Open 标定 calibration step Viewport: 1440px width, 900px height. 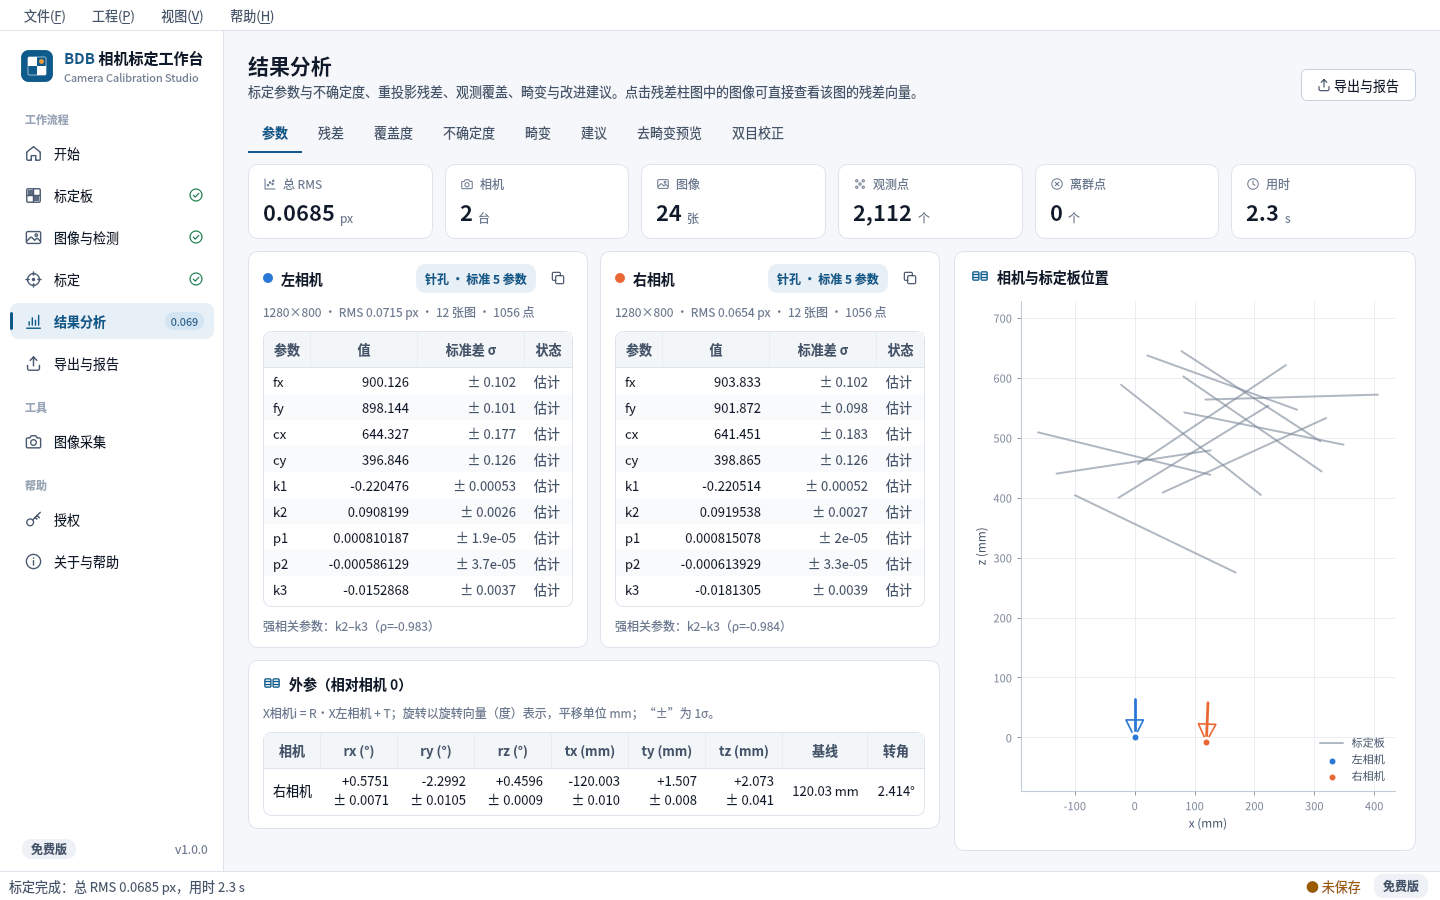(112, 280)
